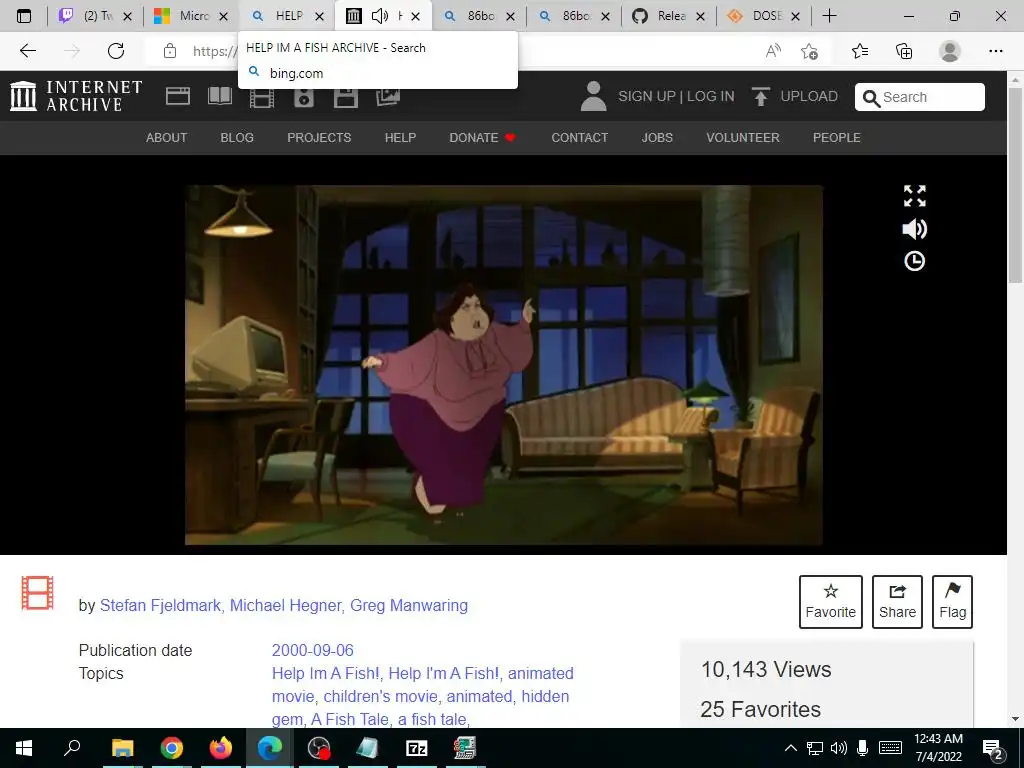Open the Internet Archive home logo

coord(76,96)
